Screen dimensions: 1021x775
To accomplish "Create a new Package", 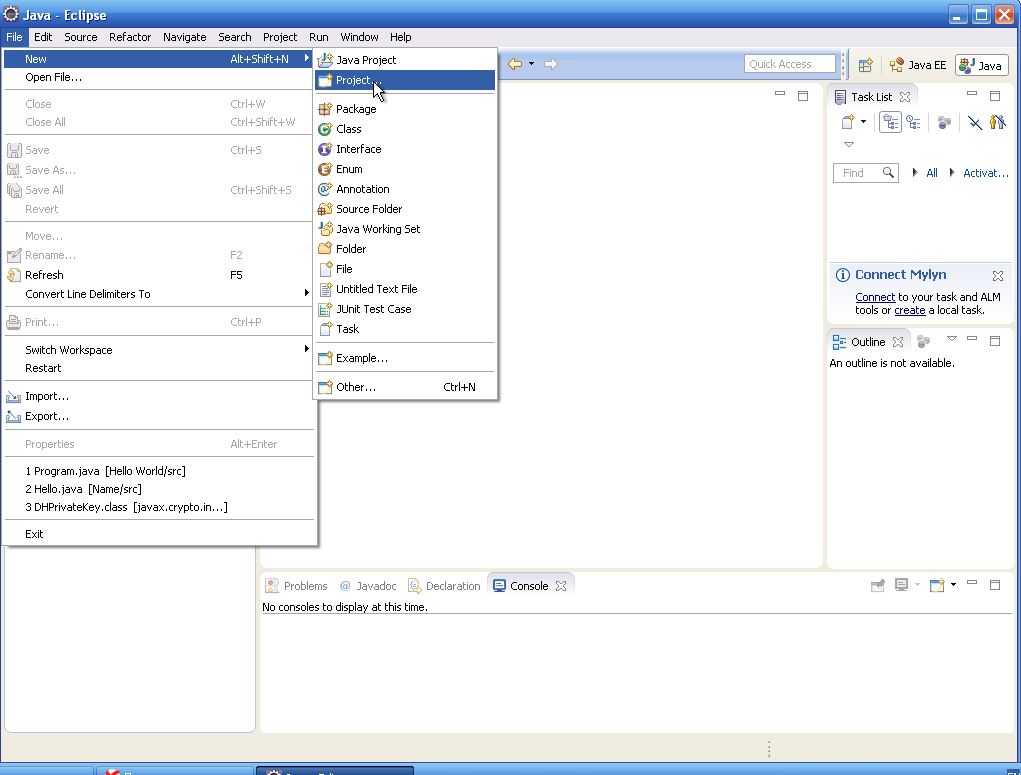I will (404, 109).
